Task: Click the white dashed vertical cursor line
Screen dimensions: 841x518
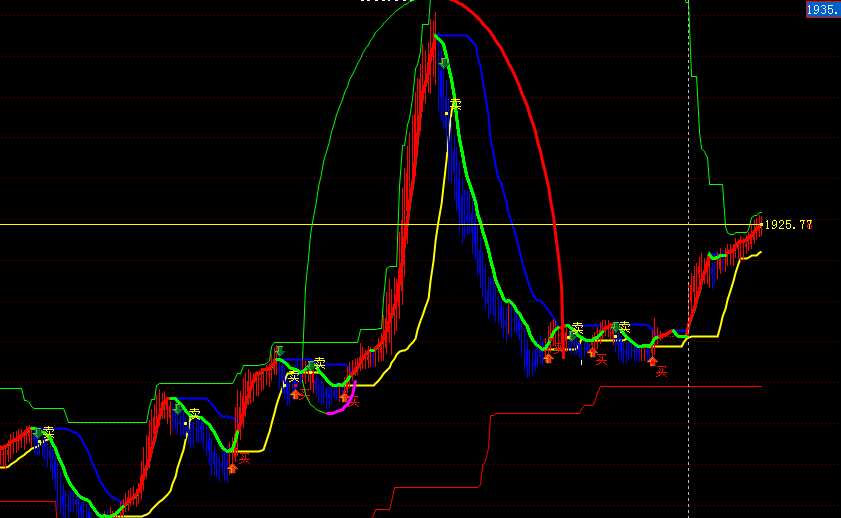Action: click(689, 259)
